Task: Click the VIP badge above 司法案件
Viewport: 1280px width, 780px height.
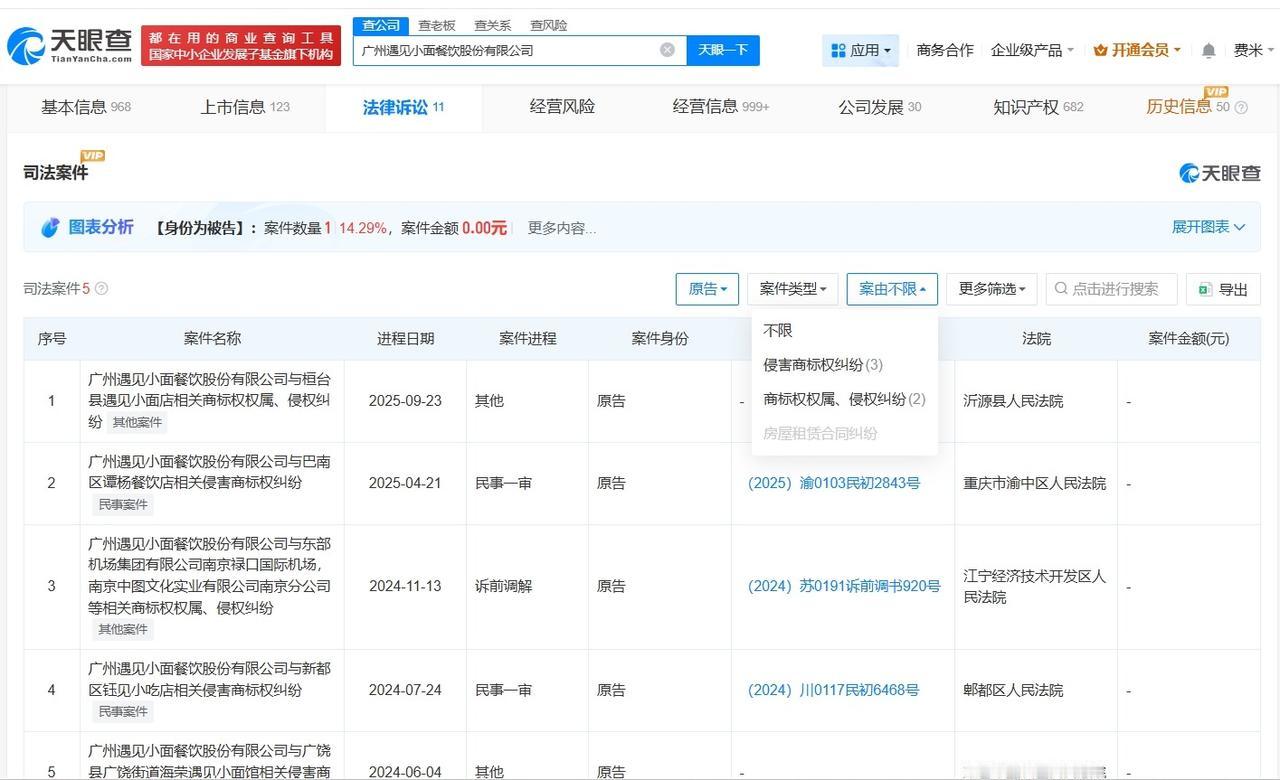Action: coord(93,156)
